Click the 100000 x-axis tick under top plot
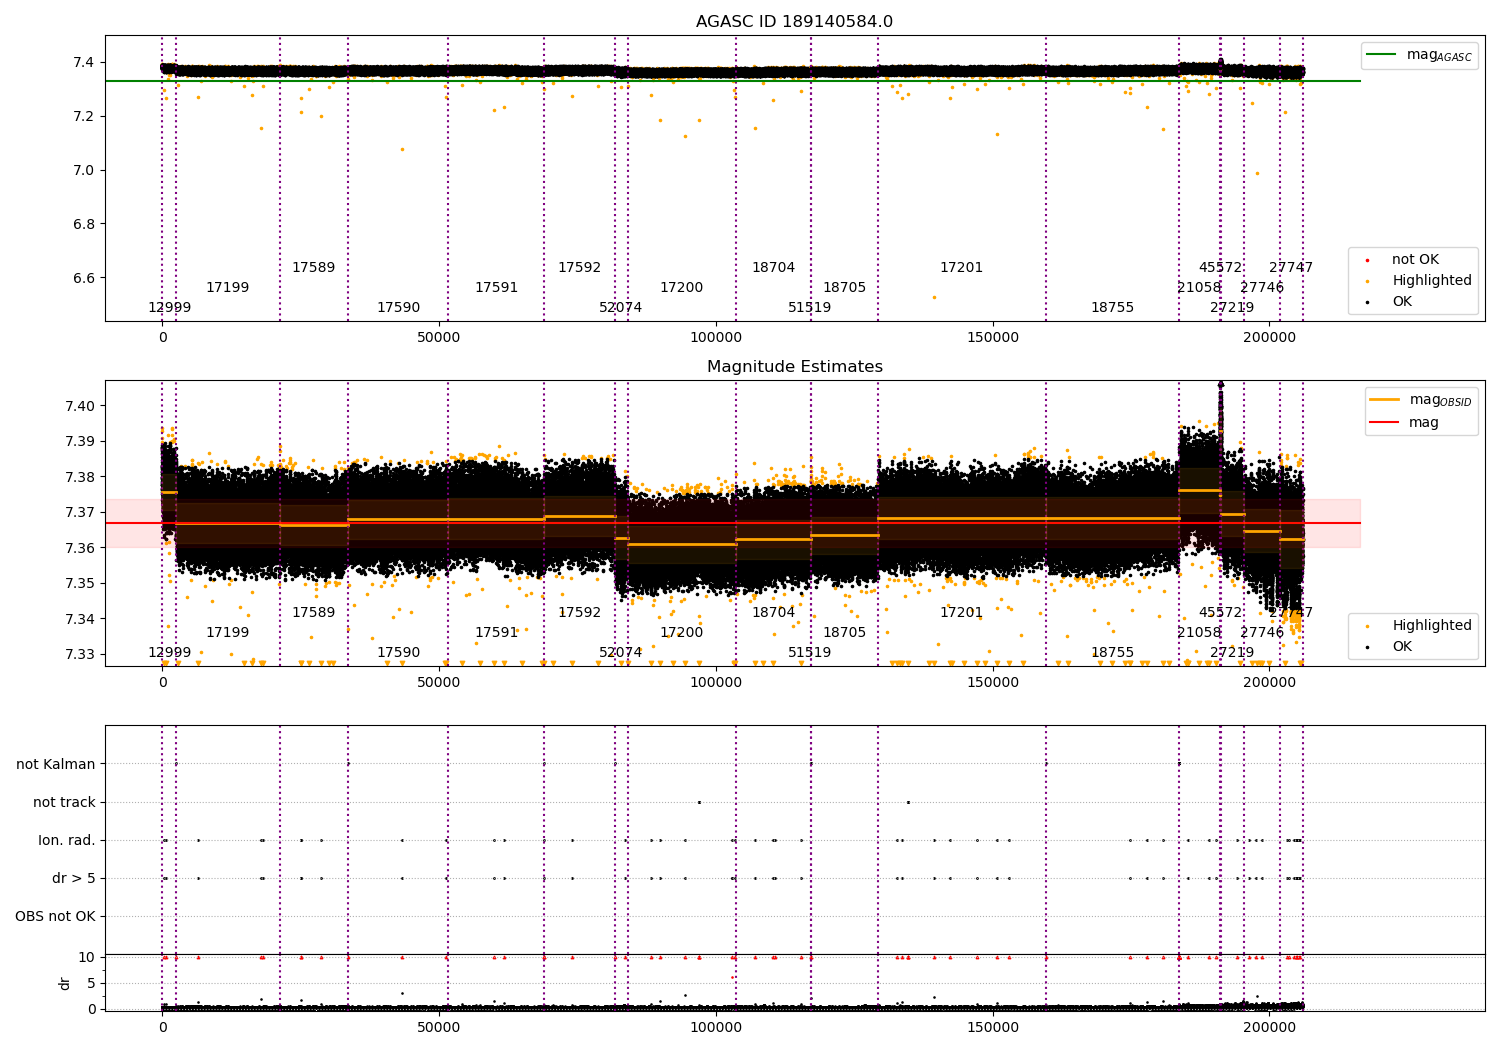This screenshot has width=1500, height=1050. point(716,338)
